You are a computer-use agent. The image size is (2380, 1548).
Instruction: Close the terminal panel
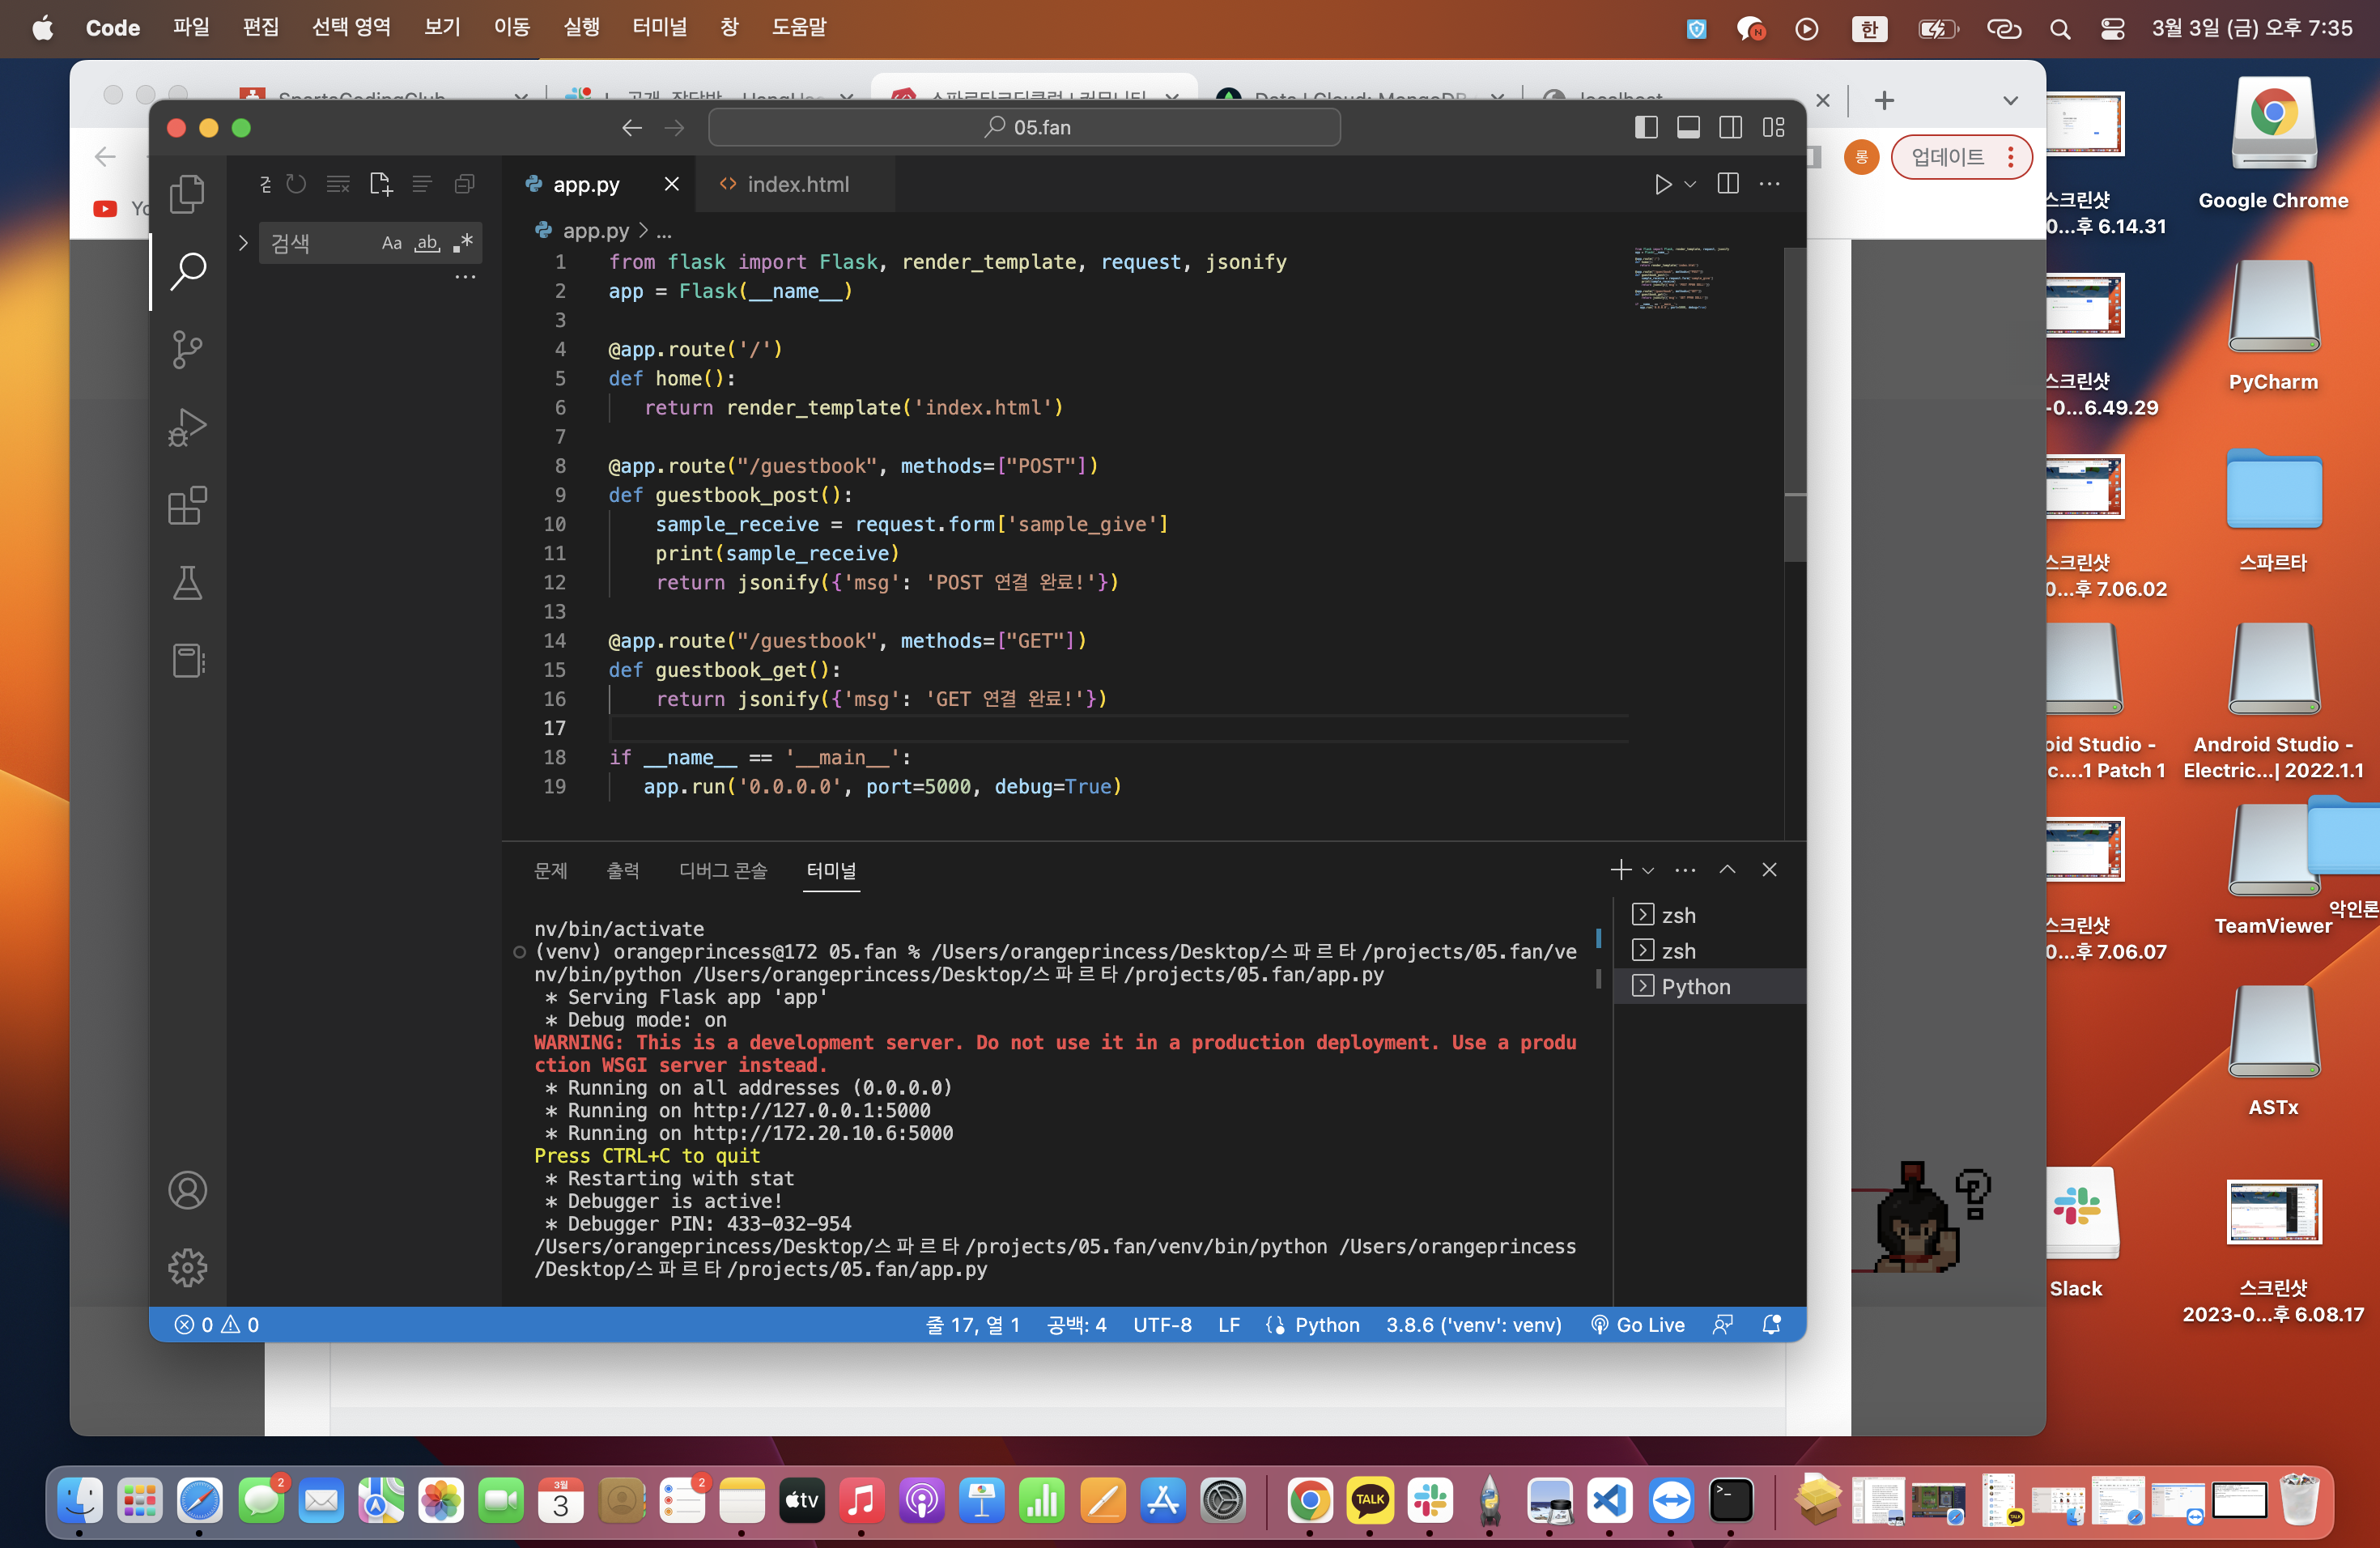(x=1769, y=870)
